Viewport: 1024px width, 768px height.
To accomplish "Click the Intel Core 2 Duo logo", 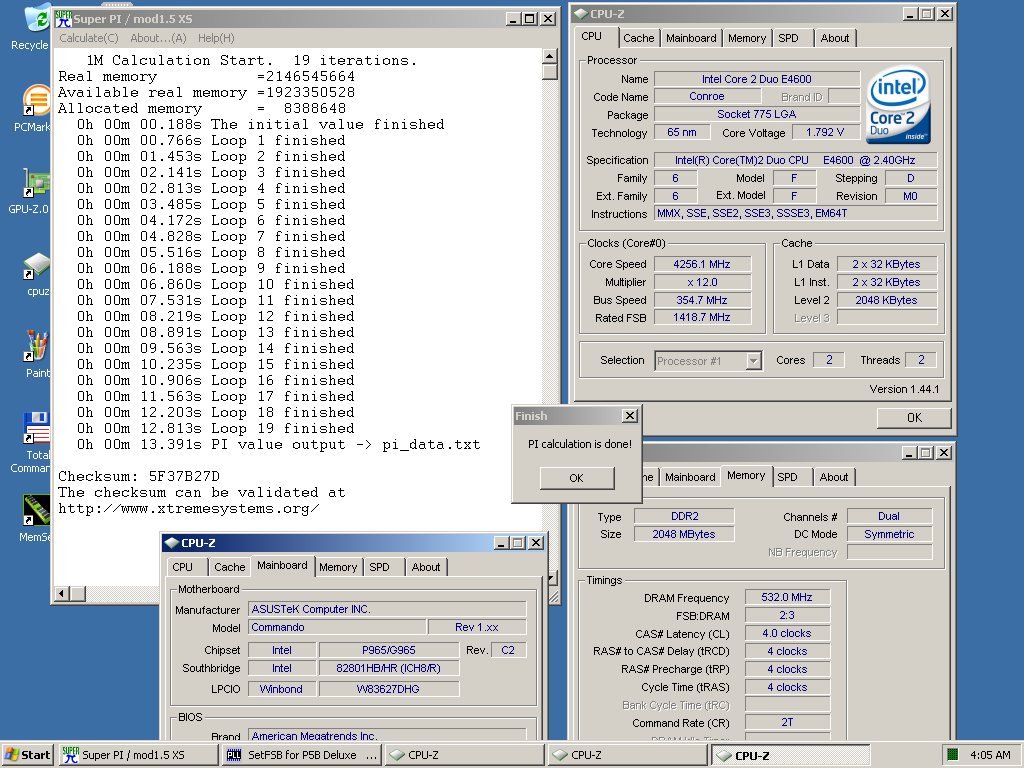I will point(898,106).
